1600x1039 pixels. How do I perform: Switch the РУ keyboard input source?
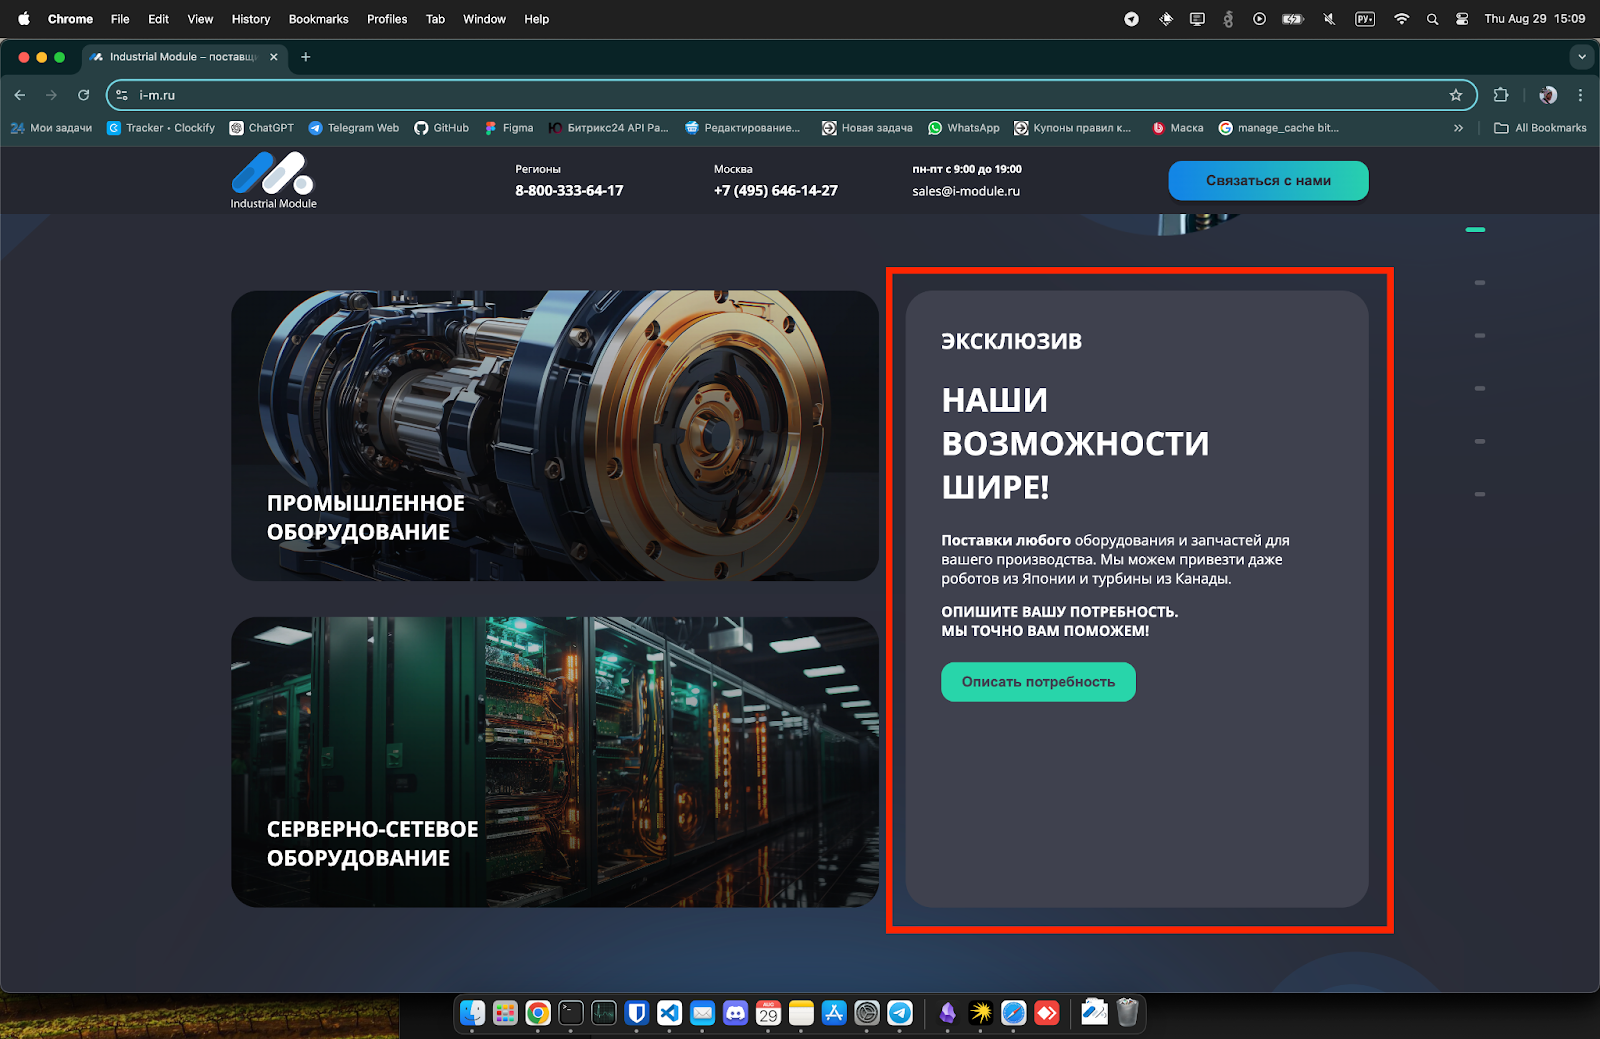[x=1365, y=19]
